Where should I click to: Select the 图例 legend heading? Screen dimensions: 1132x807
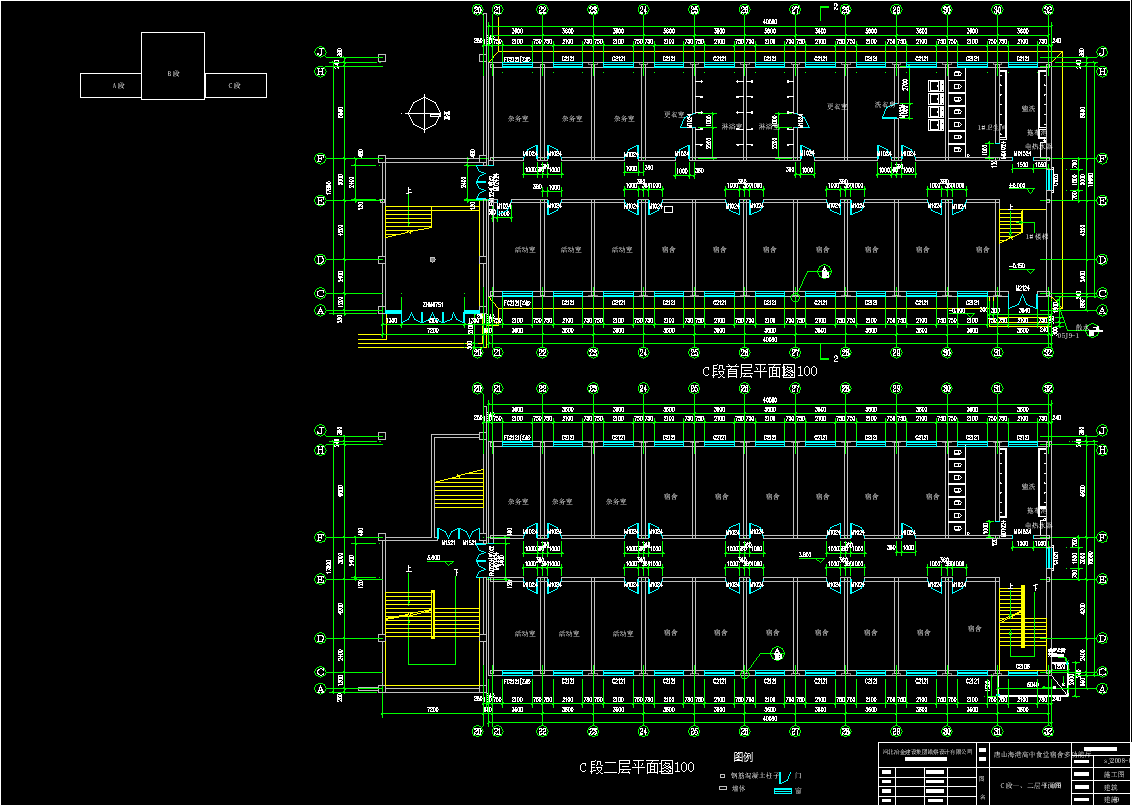point(743,757)
